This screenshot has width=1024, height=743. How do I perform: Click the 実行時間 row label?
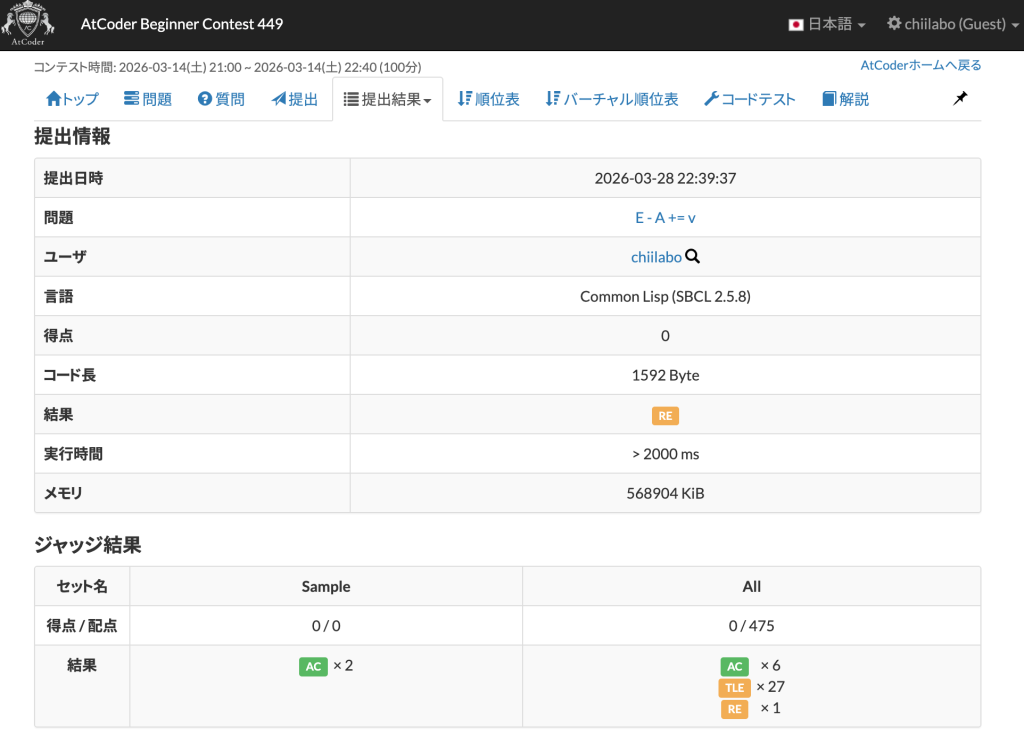tap(73, 454)
